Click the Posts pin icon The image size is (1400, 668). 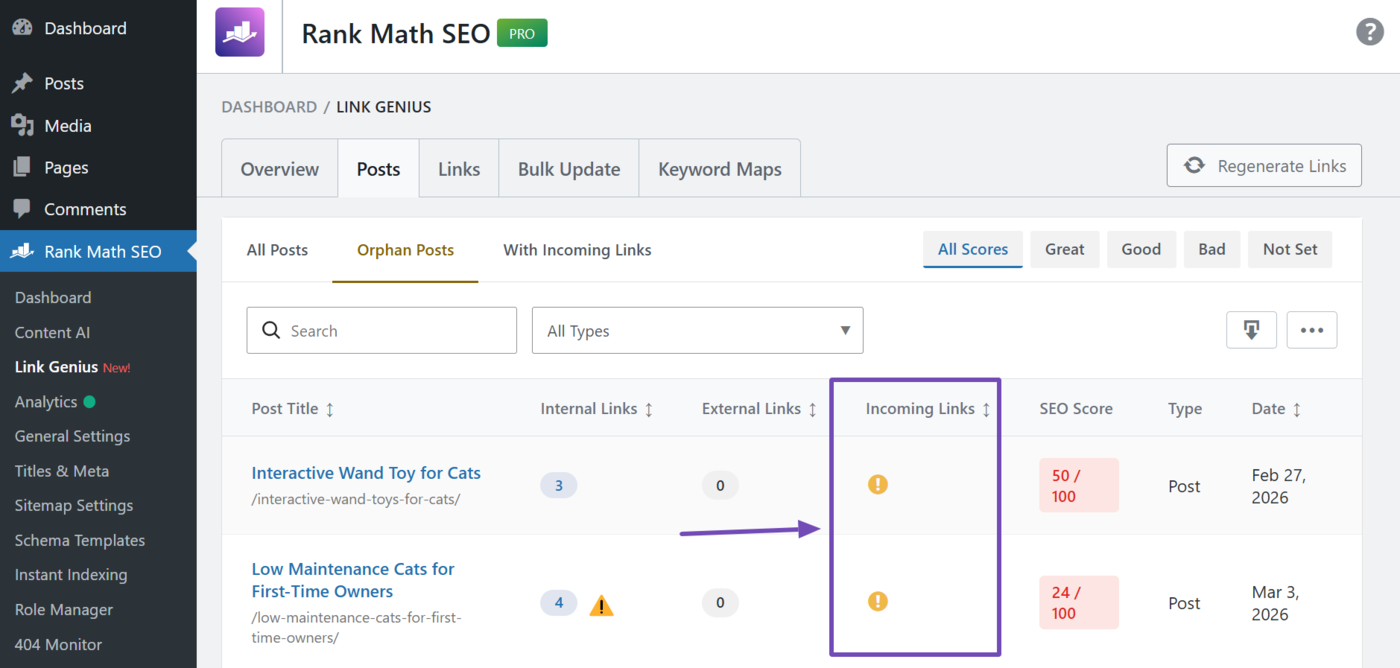22,83
